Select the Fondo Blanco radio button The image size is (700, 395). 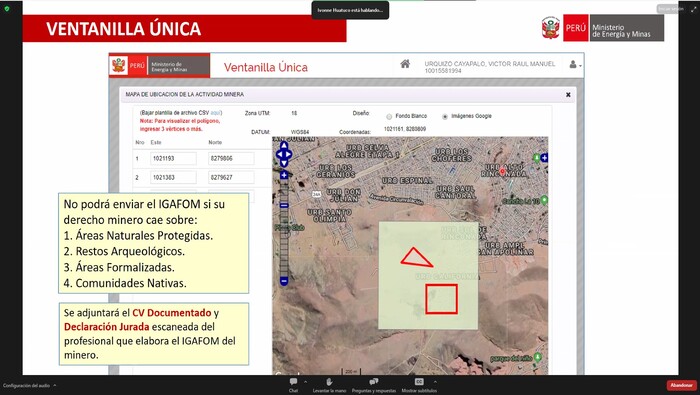[389, 116]
